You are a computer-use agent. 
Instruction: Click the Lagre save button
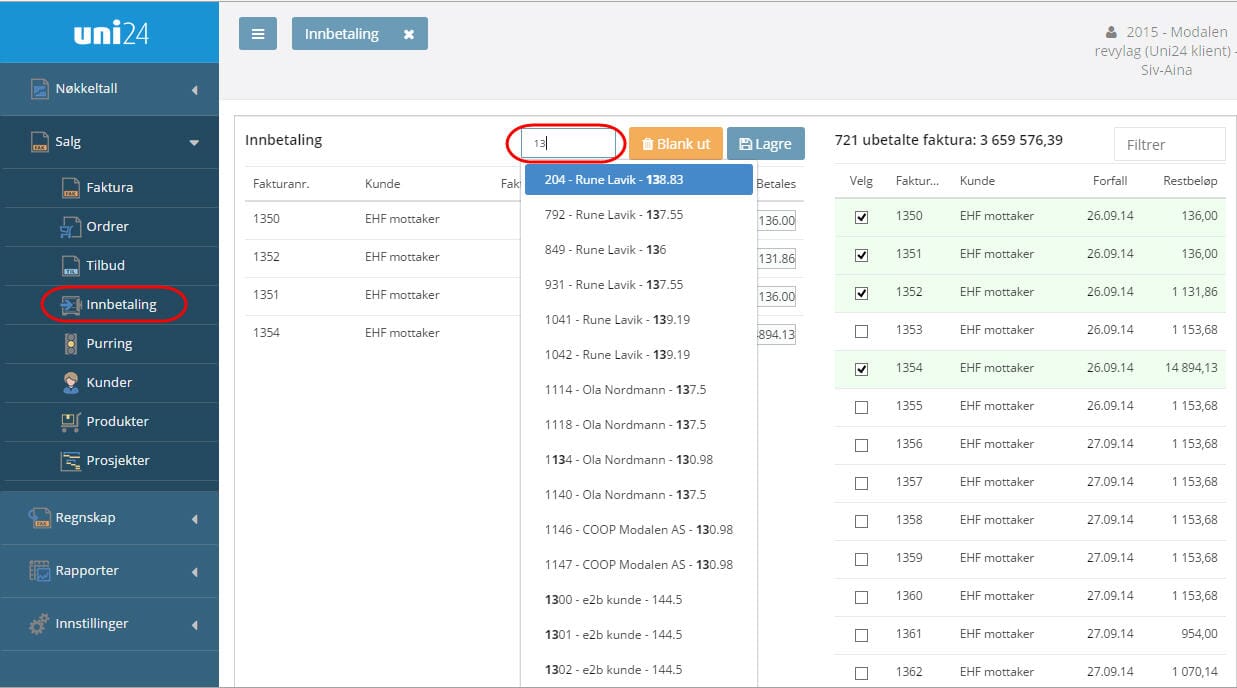click(765, 144)
